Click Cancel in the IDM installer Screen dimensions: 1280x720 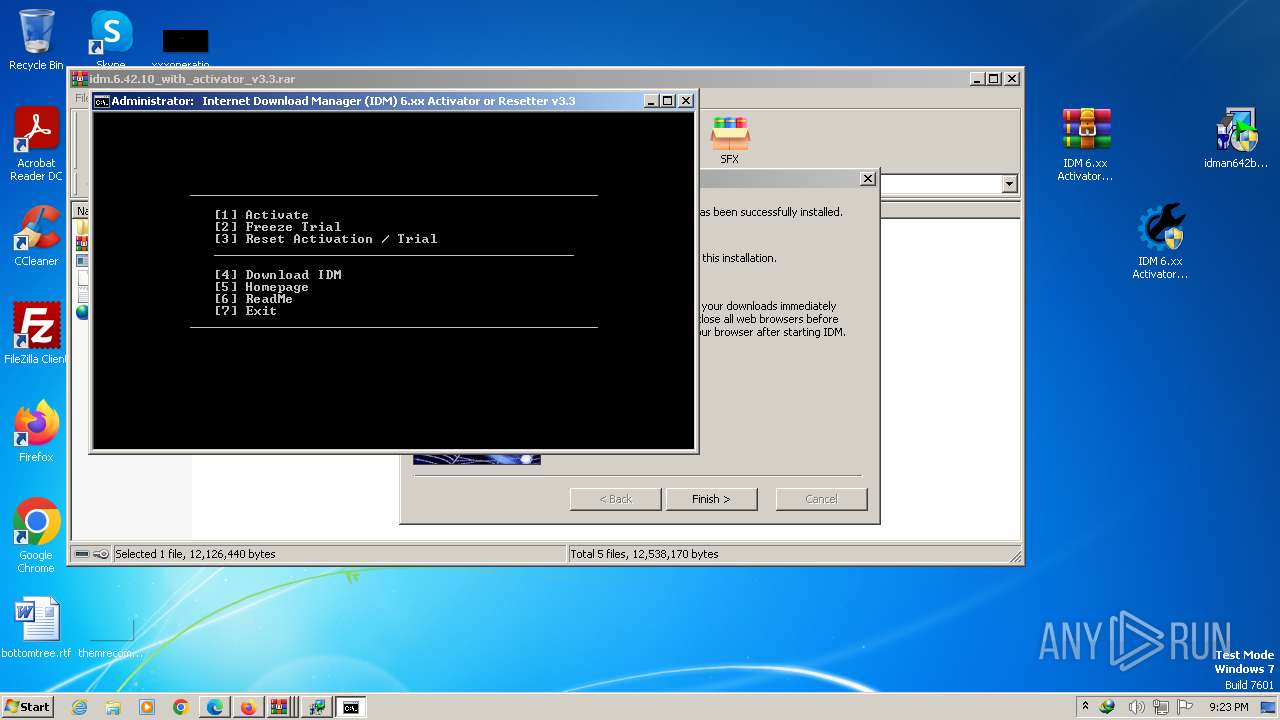(x=821, y=499)
